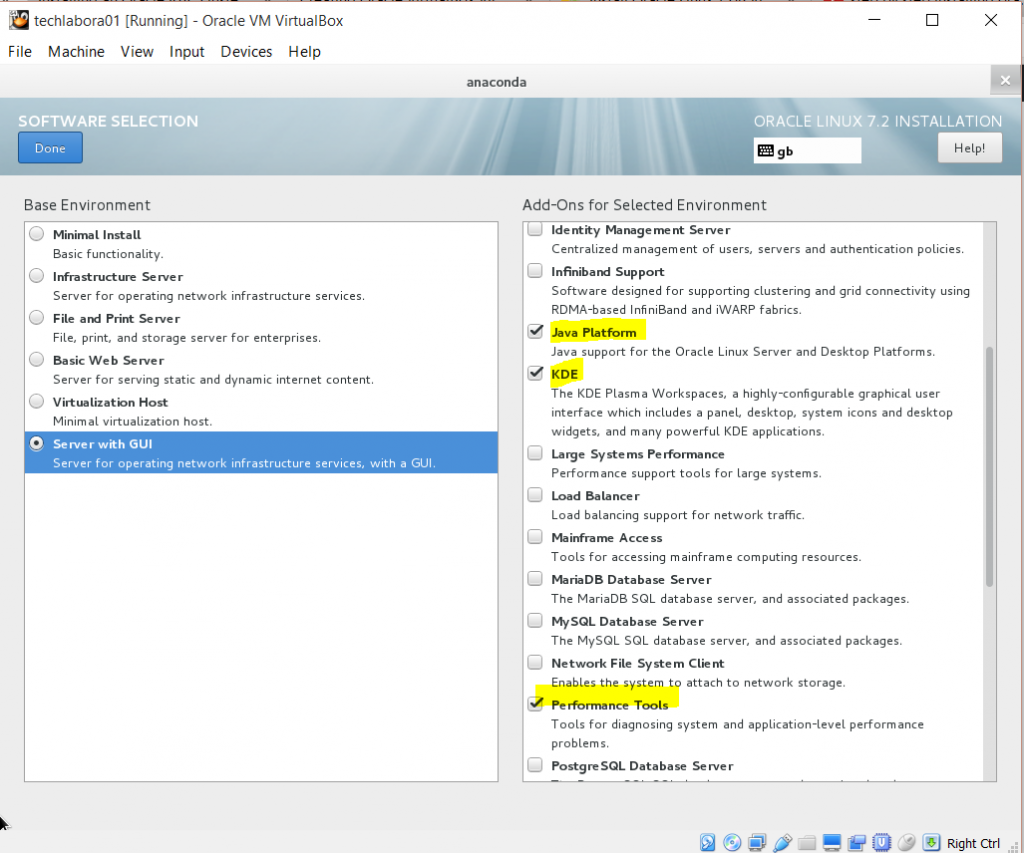This screenshot has height=853, width=1024.
Task: Click the optical disc status icon
Action: point(733,843)
